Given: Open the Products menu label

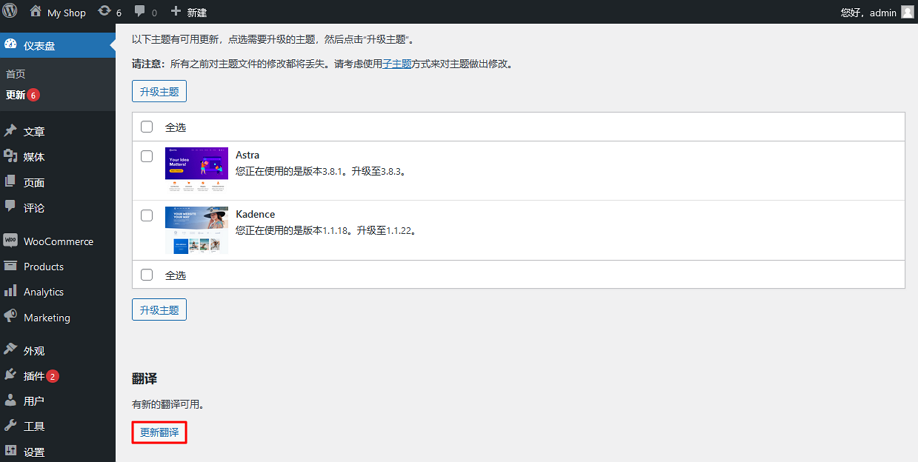Looking at the screenshot, I should coord(43,266).
